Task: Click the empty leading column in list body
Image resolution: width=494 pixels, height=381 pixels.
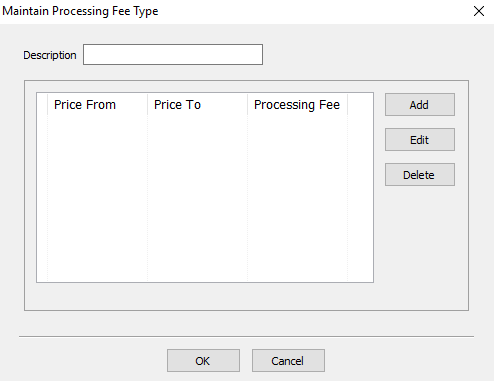Action: (x=42, y=198)
